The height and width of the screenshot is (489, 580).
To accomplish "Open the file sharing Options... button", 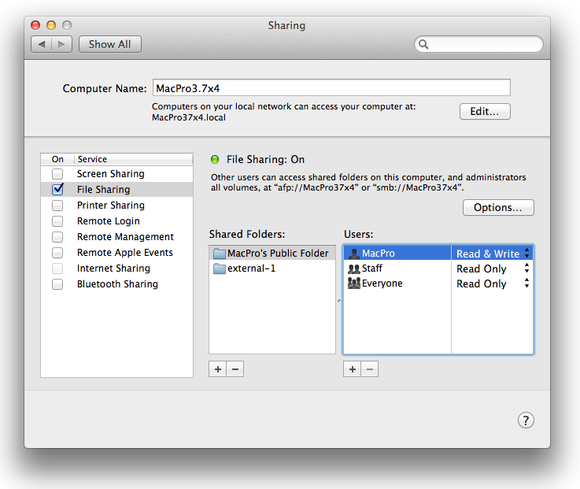I will point(498,208).
